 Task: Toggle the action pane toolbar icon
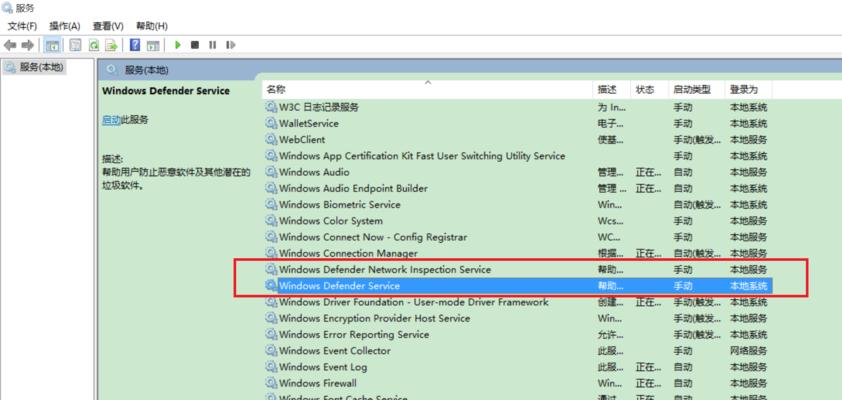153,45
